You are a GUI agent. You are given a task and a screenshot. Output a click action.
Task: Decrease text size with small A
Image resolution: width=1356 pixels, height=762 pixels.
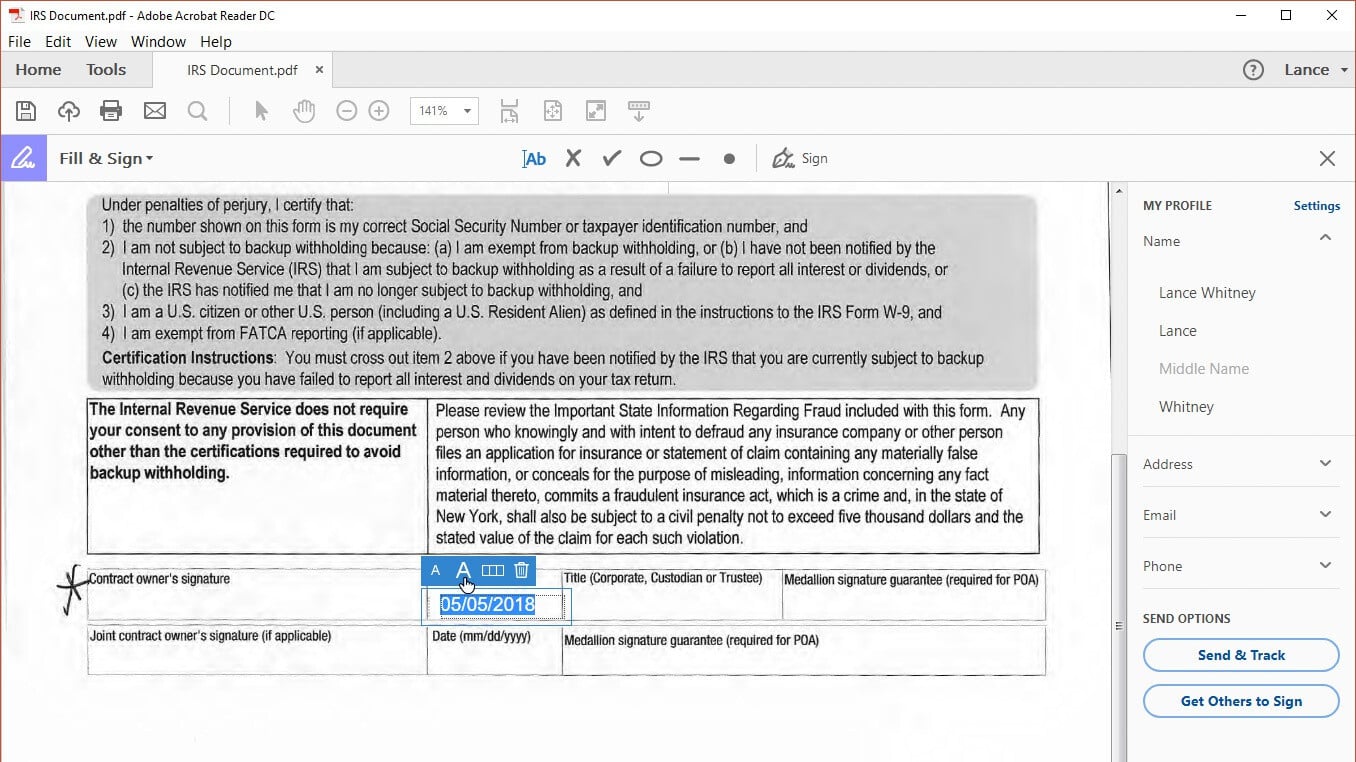436,571
